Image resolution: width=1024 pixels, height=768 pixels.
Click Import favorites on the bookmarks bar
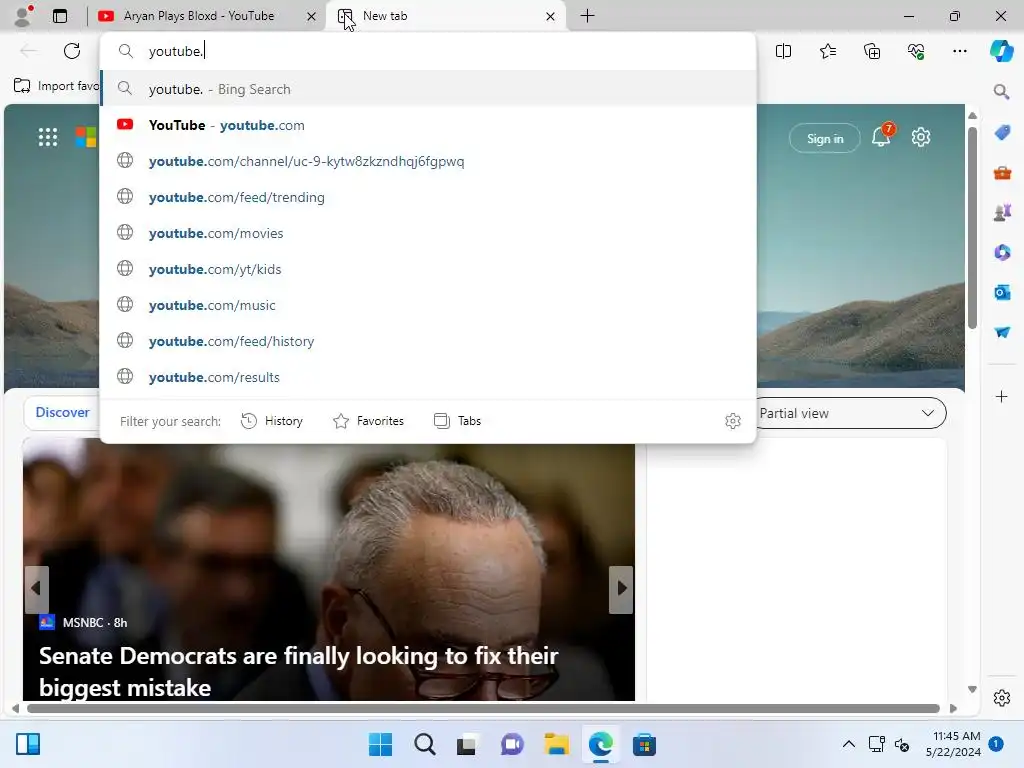57,86
